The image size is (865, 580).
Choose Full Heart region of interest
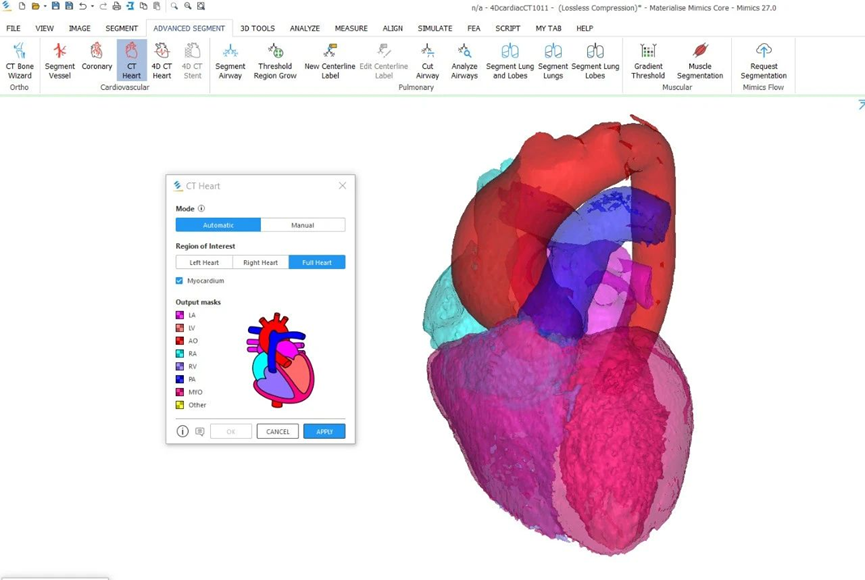[317, 262]
